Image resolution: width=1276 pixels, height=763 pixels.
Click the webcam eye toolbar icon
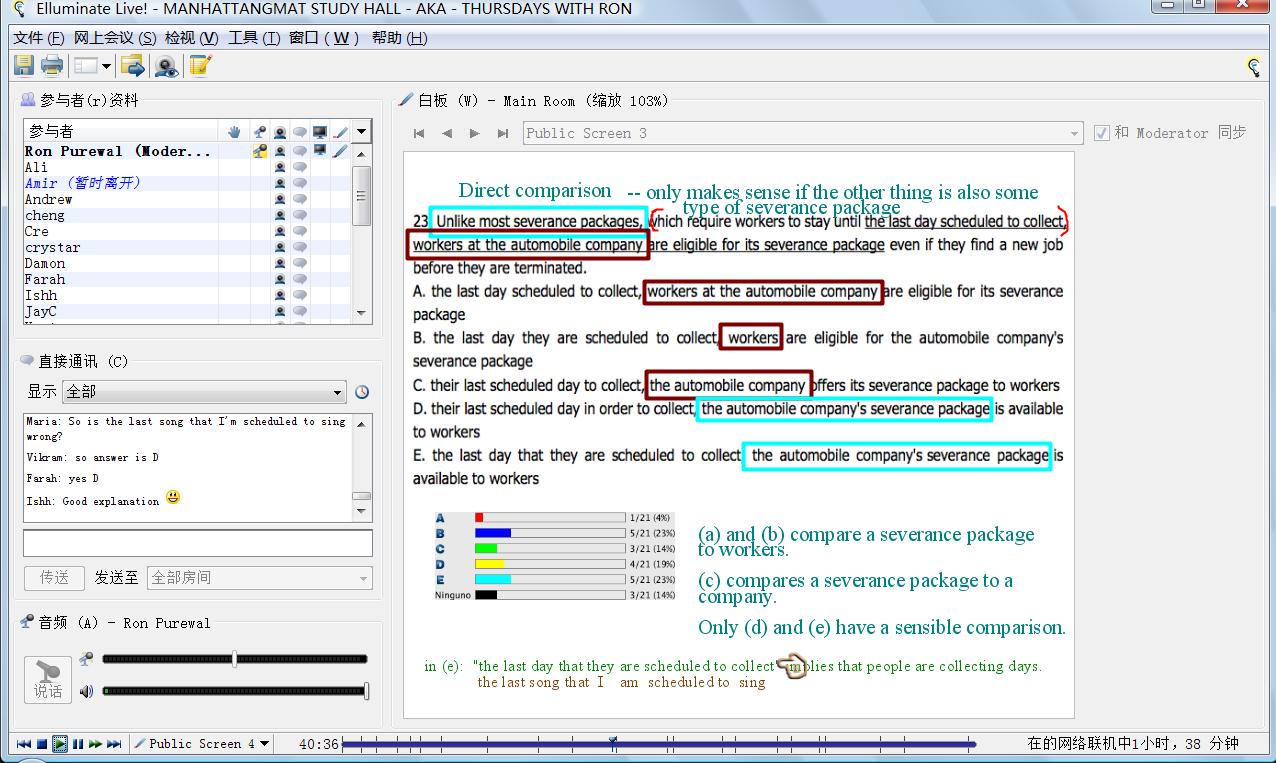point(166,66)
